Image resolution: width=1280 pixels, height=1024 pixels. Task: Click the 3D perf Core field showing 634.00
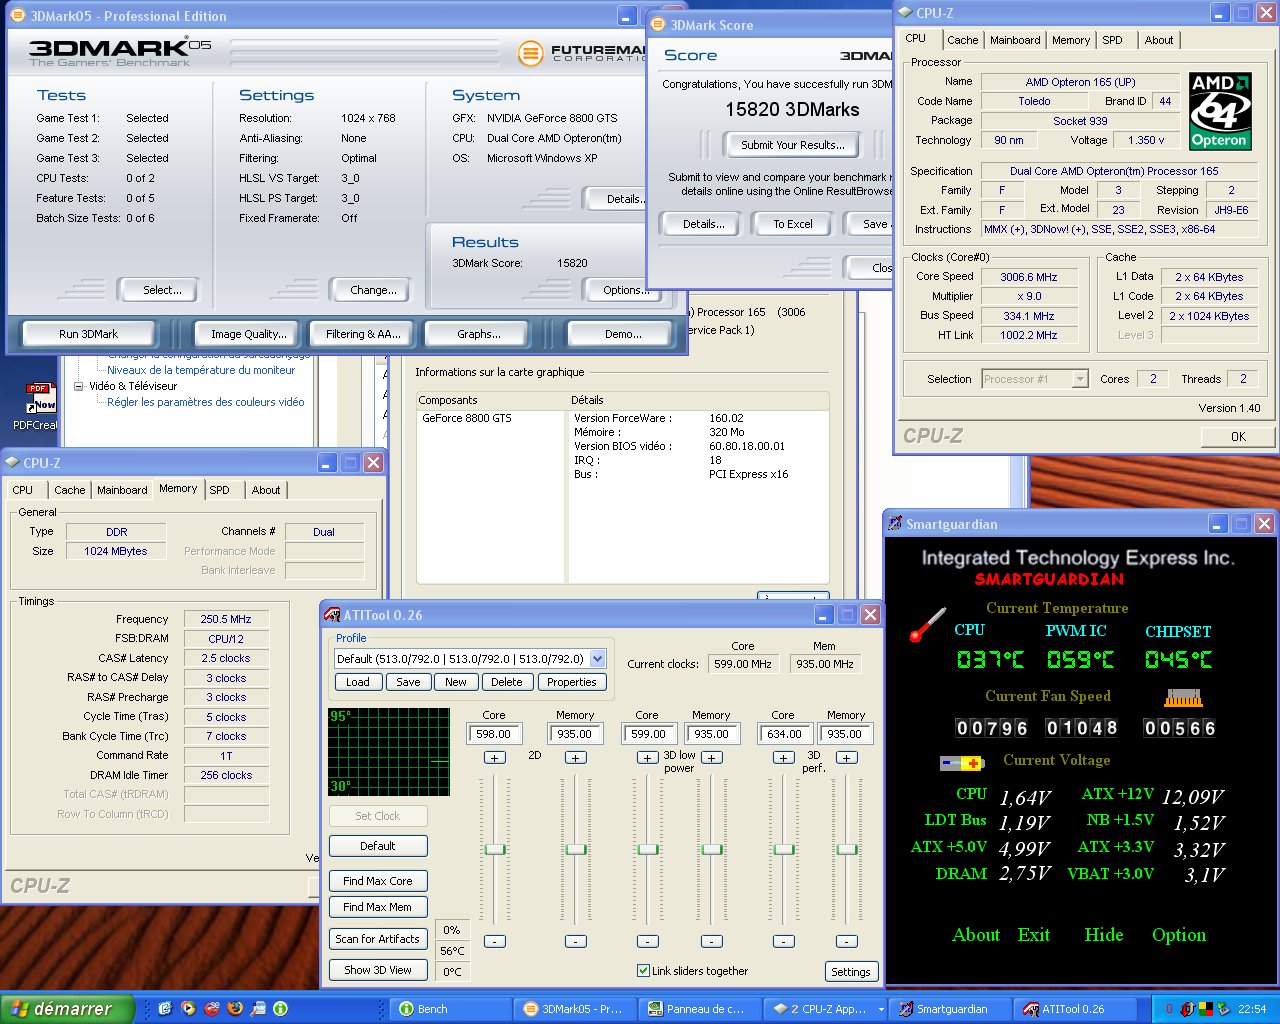[784, 734]
